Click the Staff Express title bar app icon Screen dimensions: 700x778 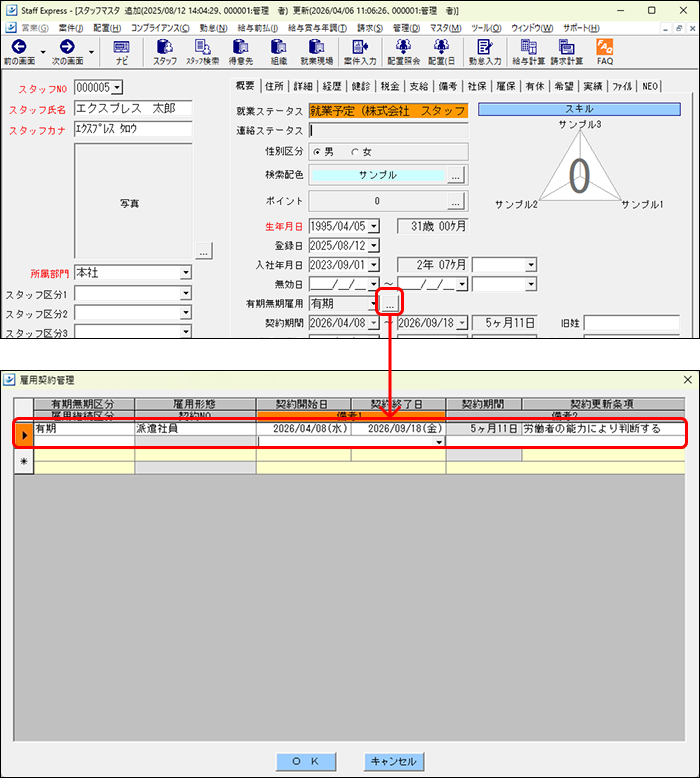coord(11,10)
